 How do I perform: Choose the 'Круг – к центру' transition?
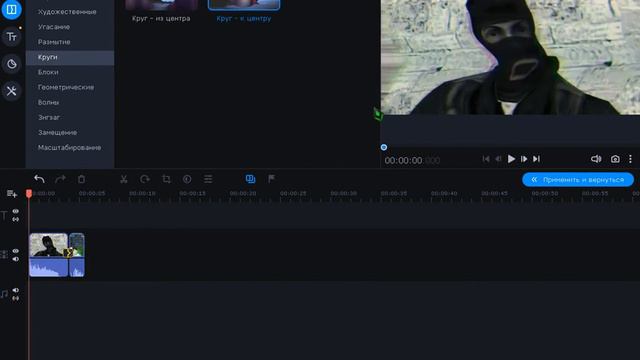tap(244, 11)
